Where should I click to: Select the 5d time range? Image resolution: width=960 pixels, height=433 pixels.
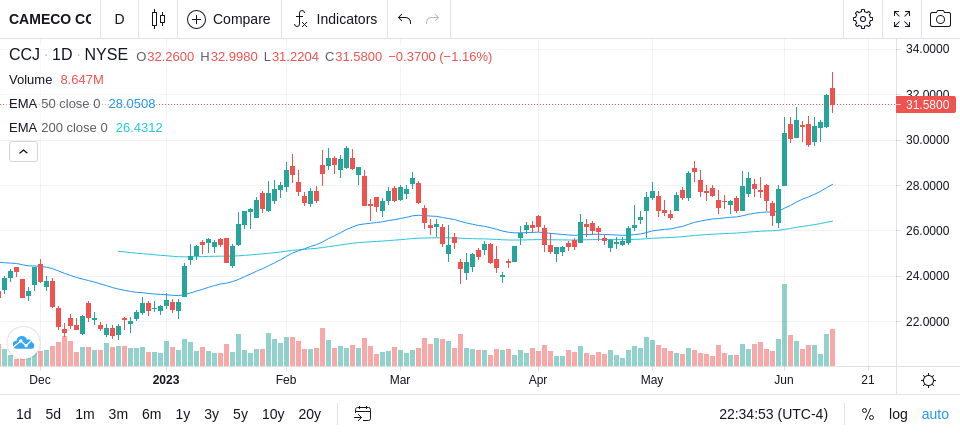tap(53, 414)
